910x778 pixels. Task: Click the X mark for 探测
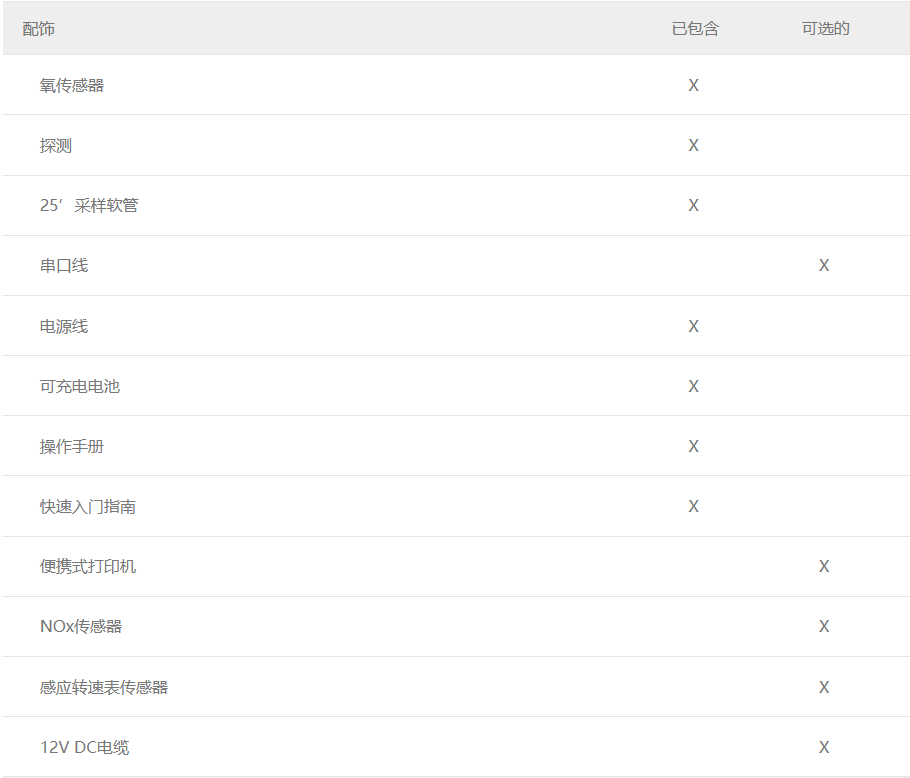(694, 145)
